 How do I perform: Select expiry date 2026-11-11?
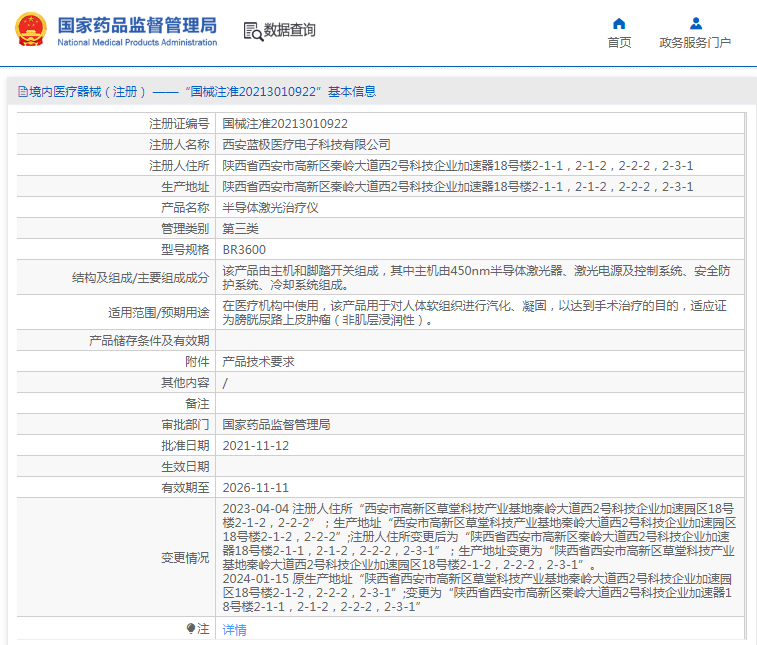[255, 488]
